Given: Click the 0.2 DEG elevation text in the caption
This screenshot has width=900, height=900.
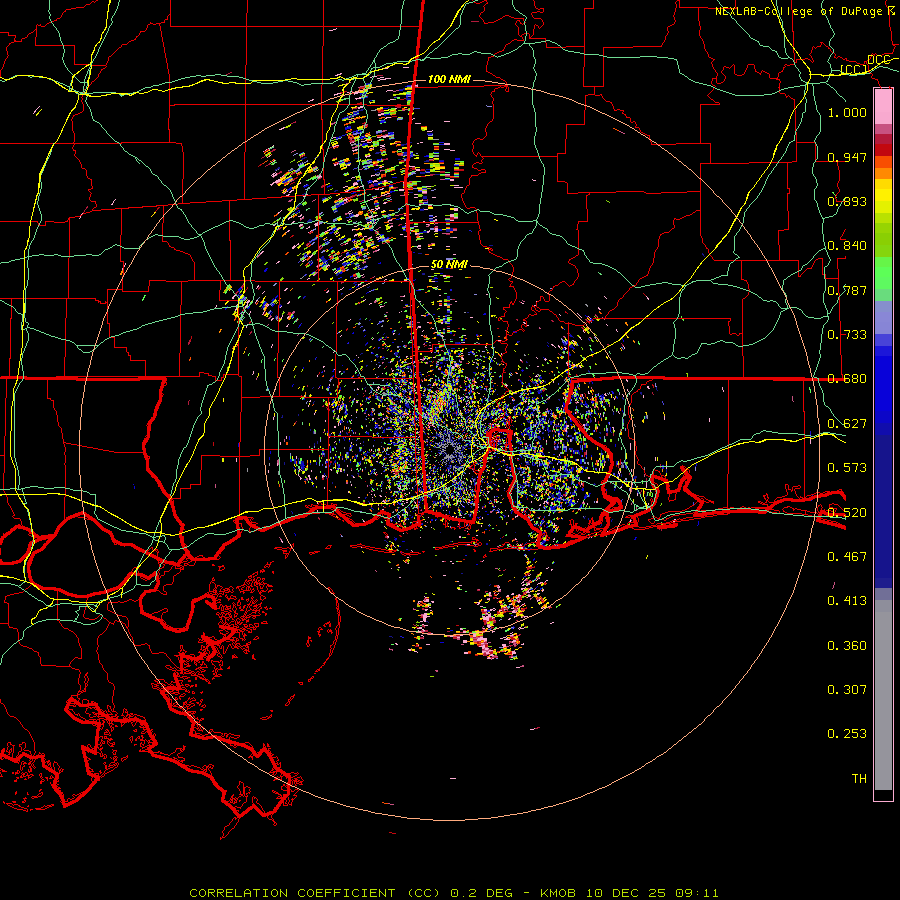Looking at the screenshot, I should tap(482, 893).
